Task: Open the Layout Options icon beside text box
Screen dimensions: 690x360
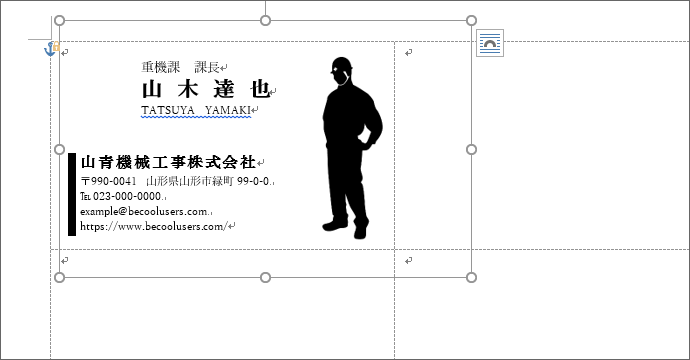Action: [490, 43]
